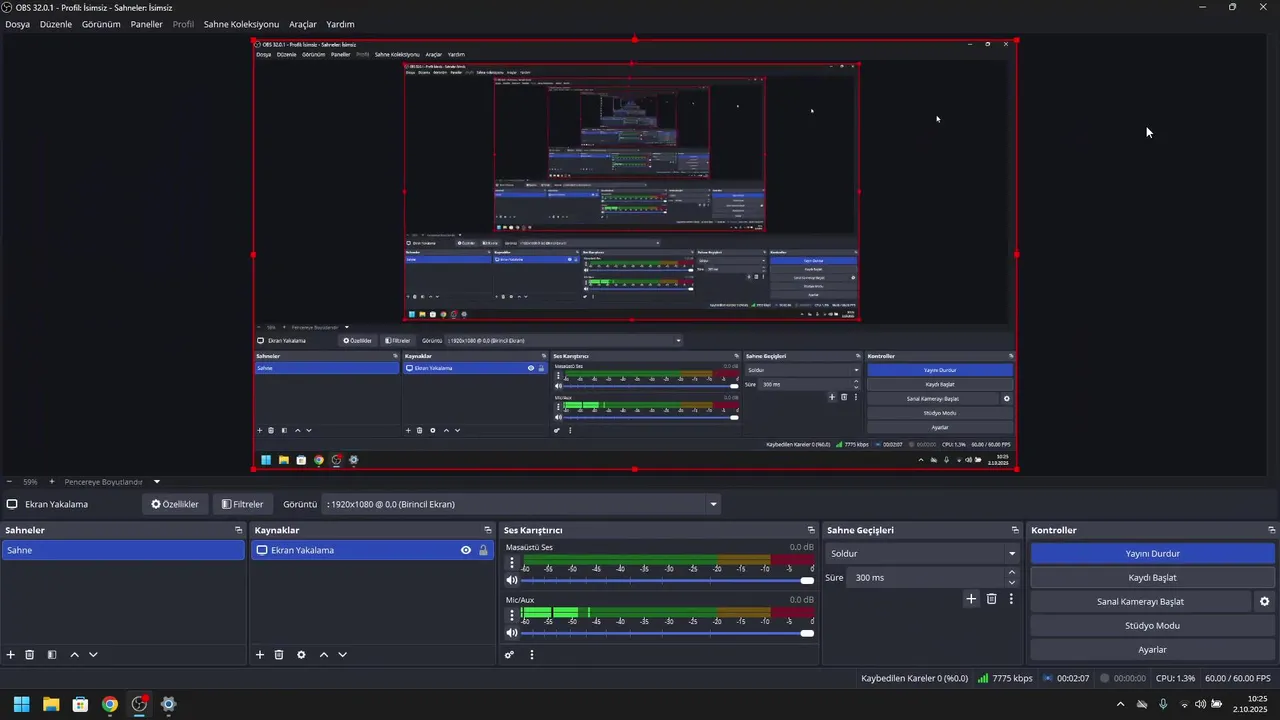
Task: Undock the Kaynaklar panel
Action: point(488,530)
